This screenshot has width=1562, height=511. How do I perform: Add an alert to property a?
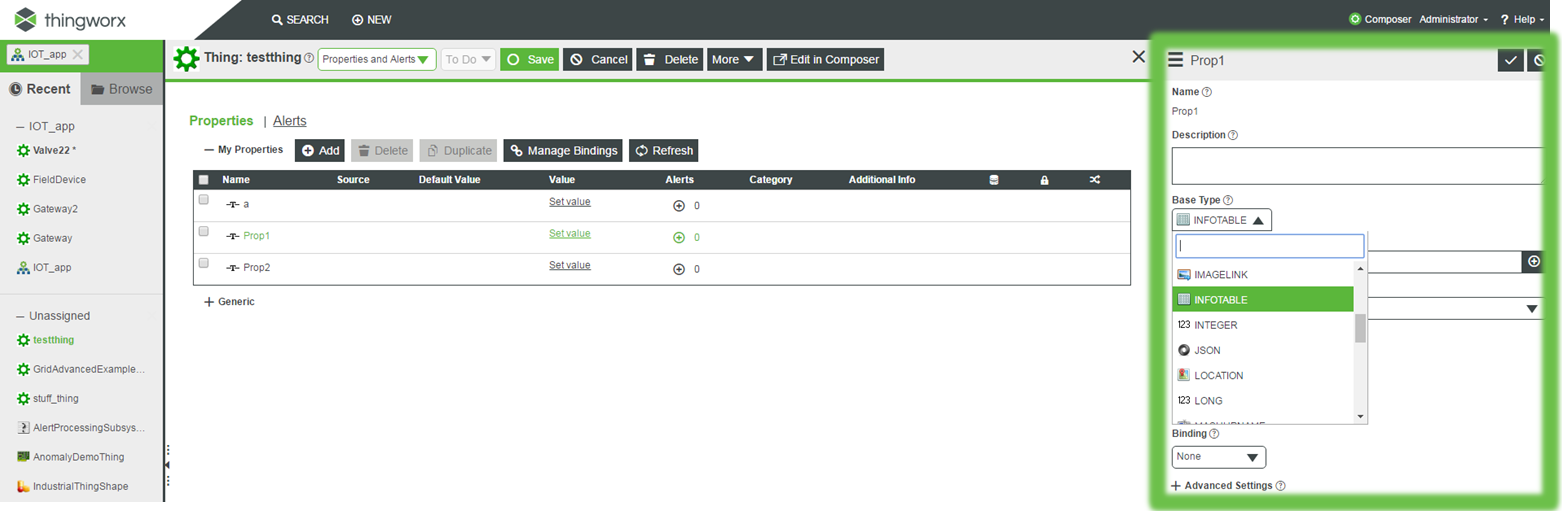[679, 205]
